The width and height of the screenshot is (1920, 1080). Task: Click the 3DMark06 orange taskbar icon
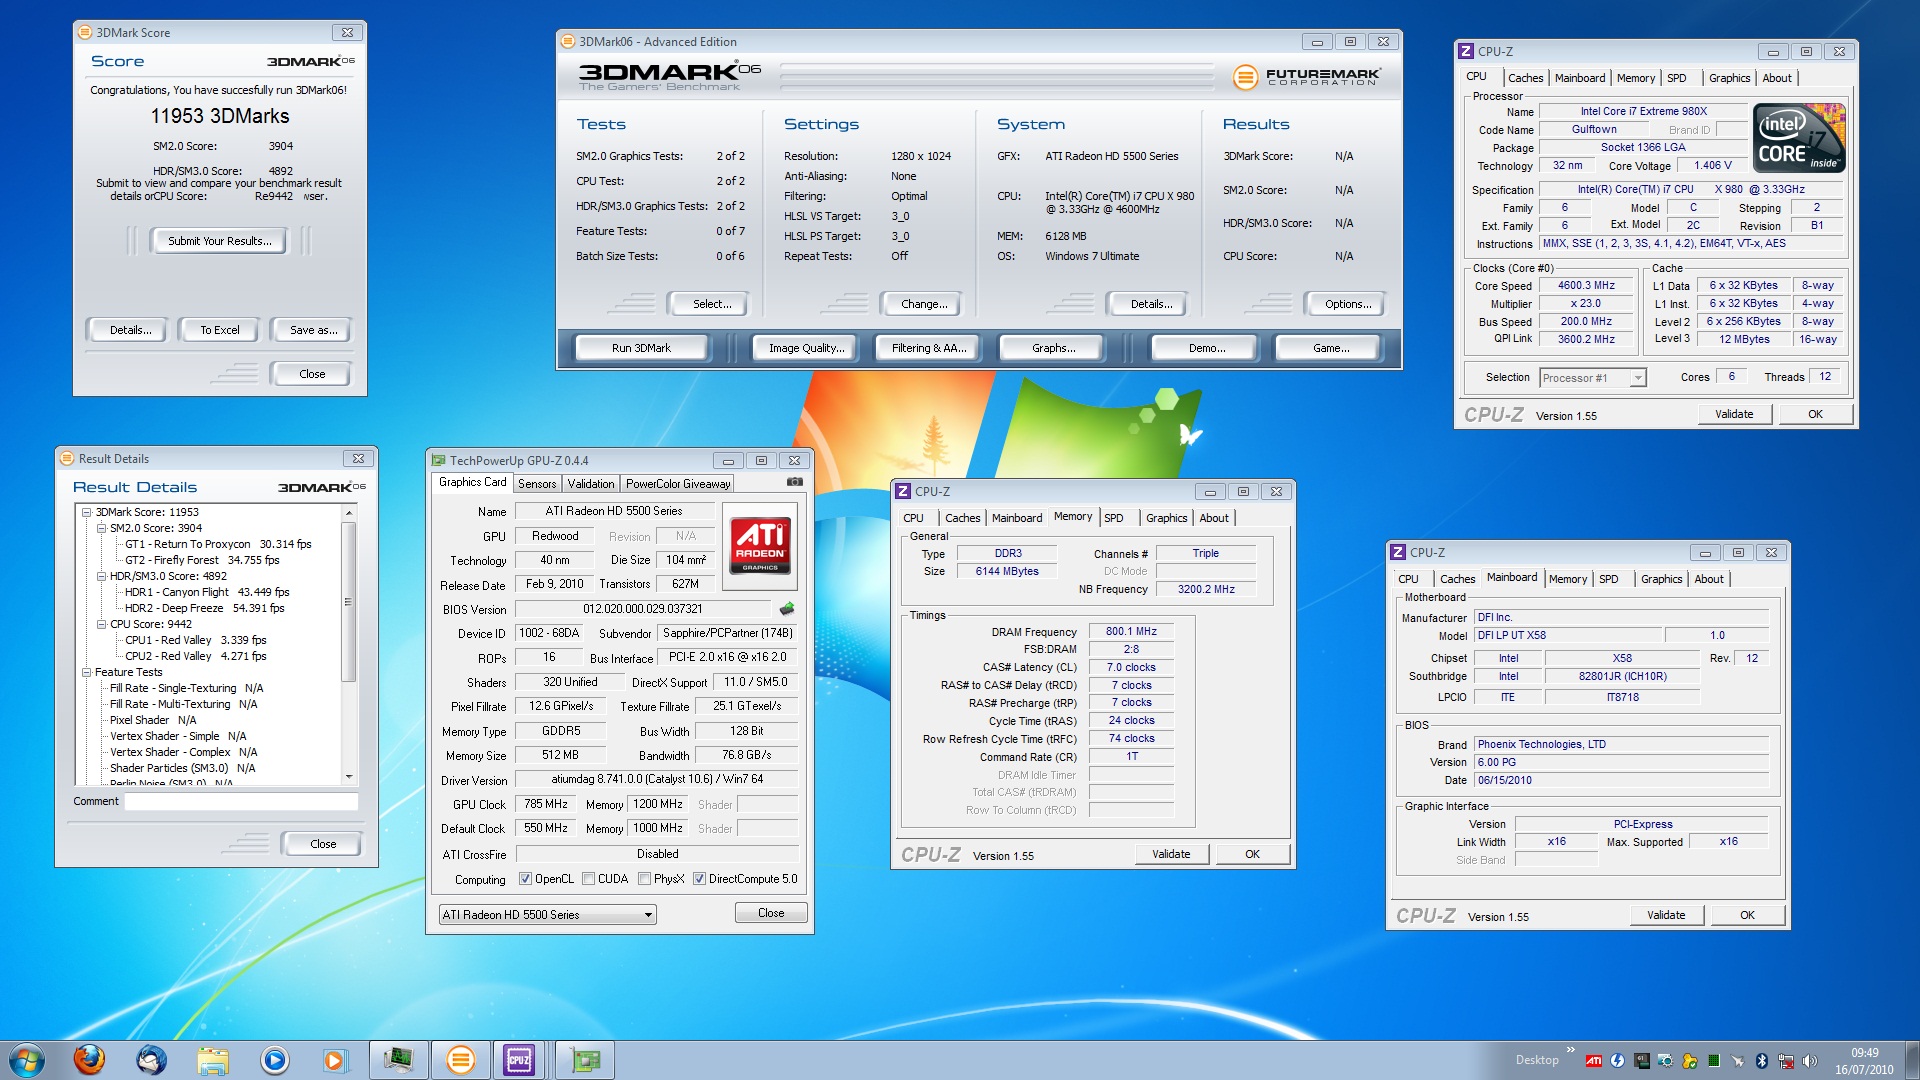460,1059
